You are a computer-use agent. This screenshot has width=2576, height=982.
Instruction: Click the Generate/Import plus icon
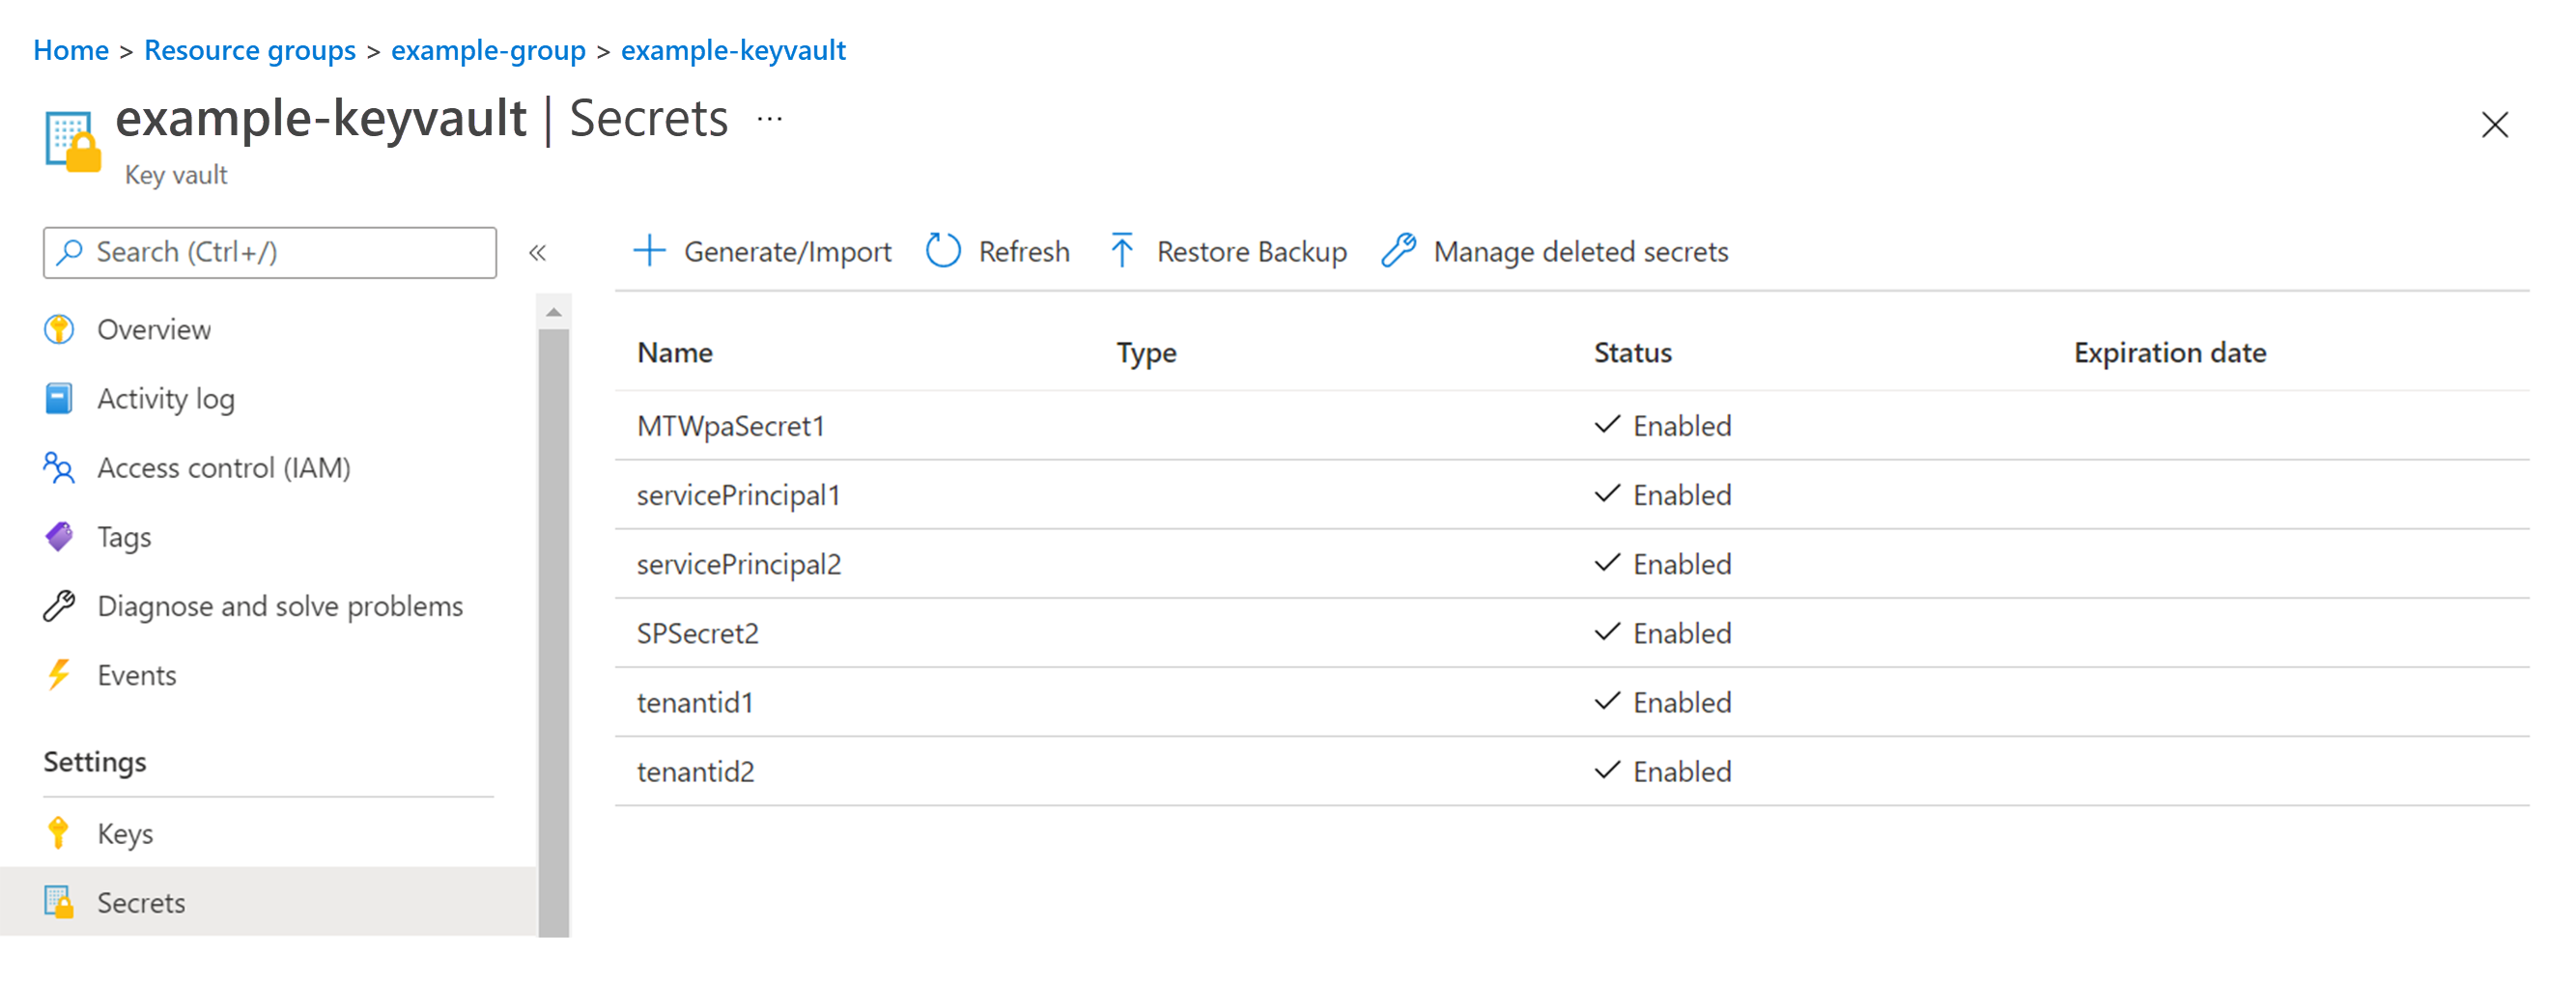pyautogui.click(x=649, y=250)
